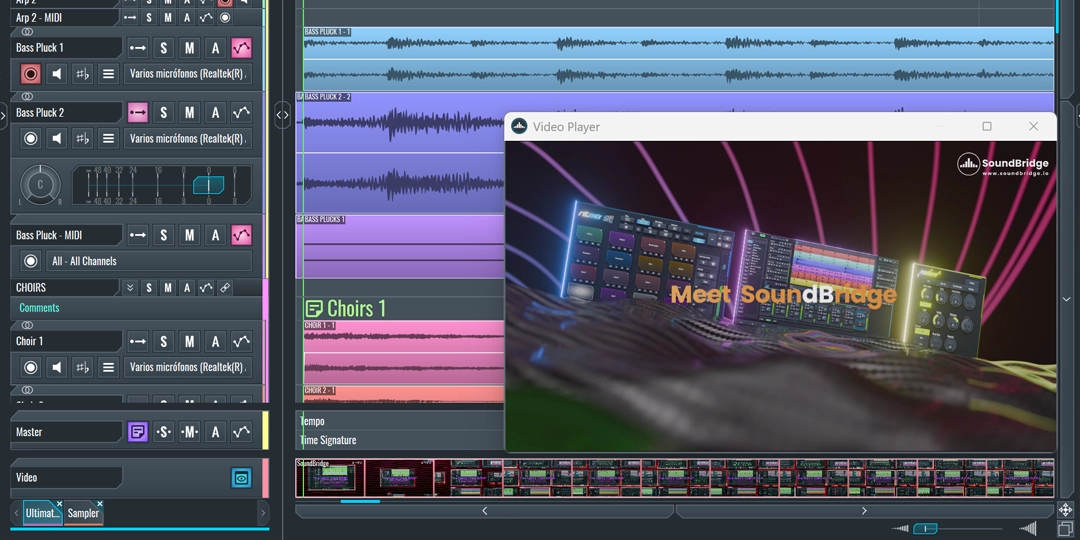This screenshot has height=540, width=1080.
Task: Solo the CHOIRS group
Action: pyautogui.click(x=149, y=288)
